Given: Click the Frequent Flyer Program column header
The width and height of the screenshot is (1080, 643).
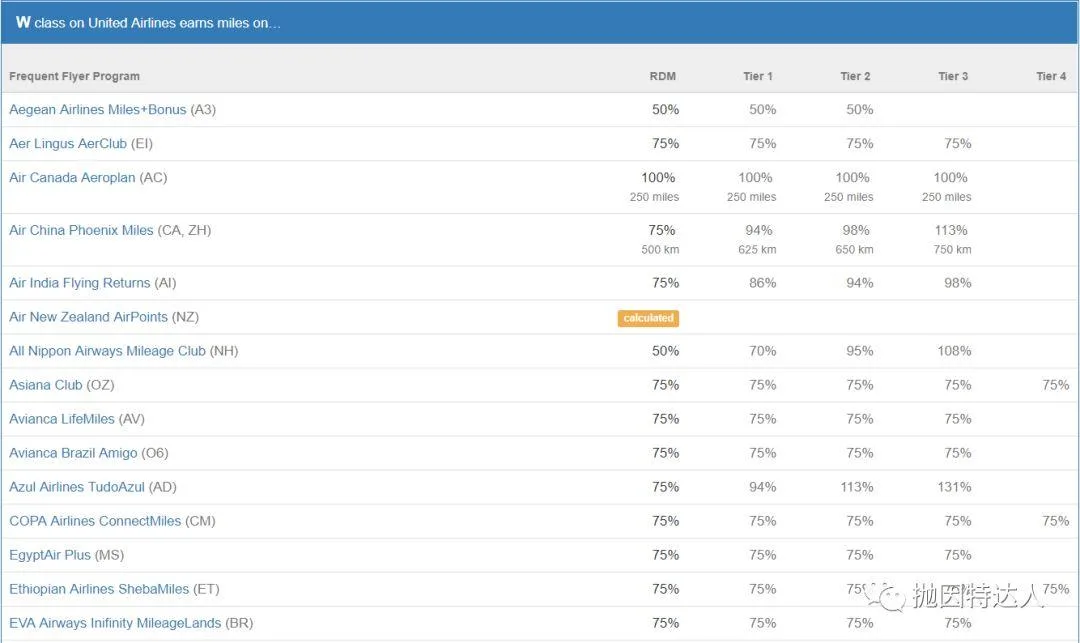Looking at the screenshot, I should (74, 76).
